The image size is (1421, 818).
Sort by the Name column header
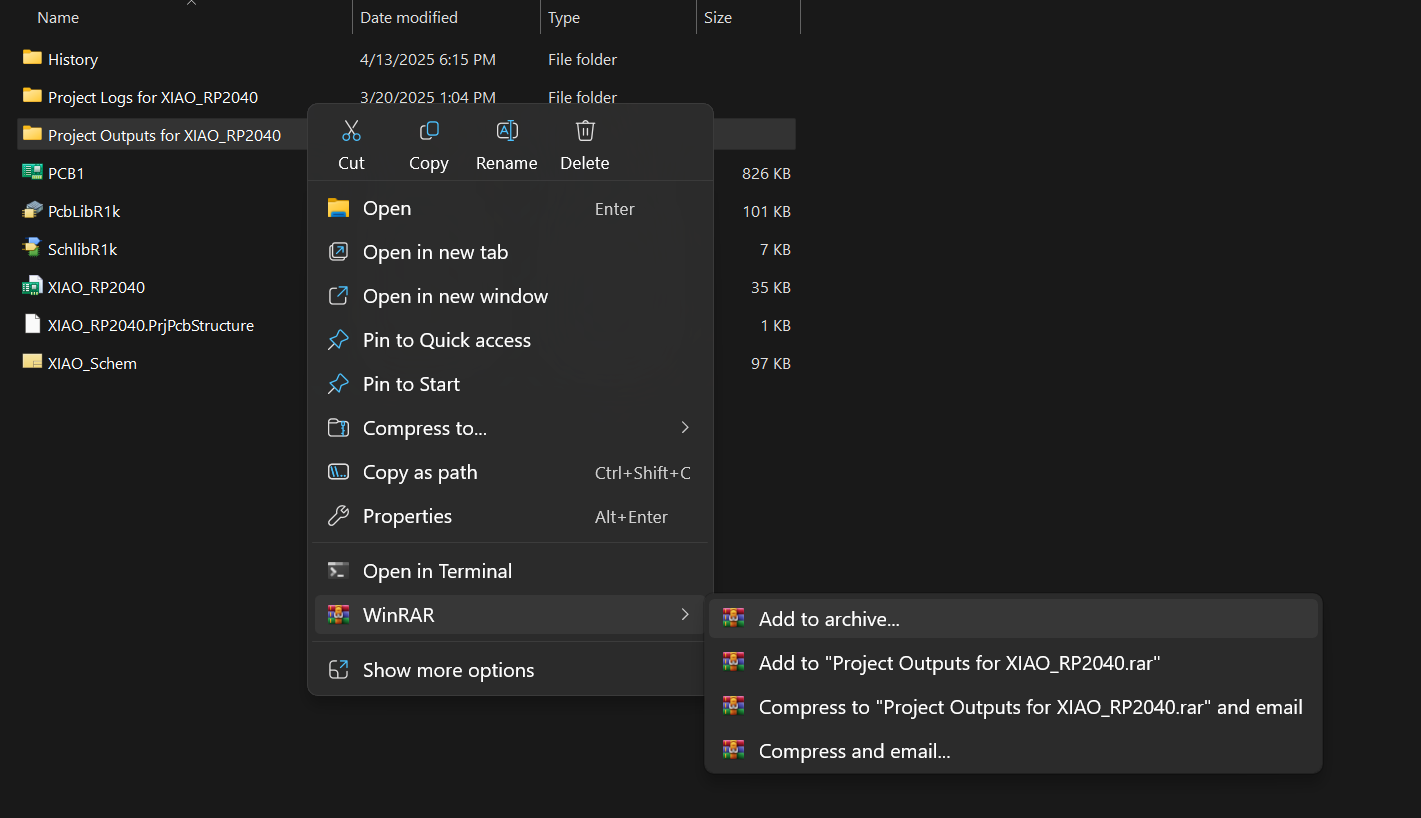click(58, 18)
